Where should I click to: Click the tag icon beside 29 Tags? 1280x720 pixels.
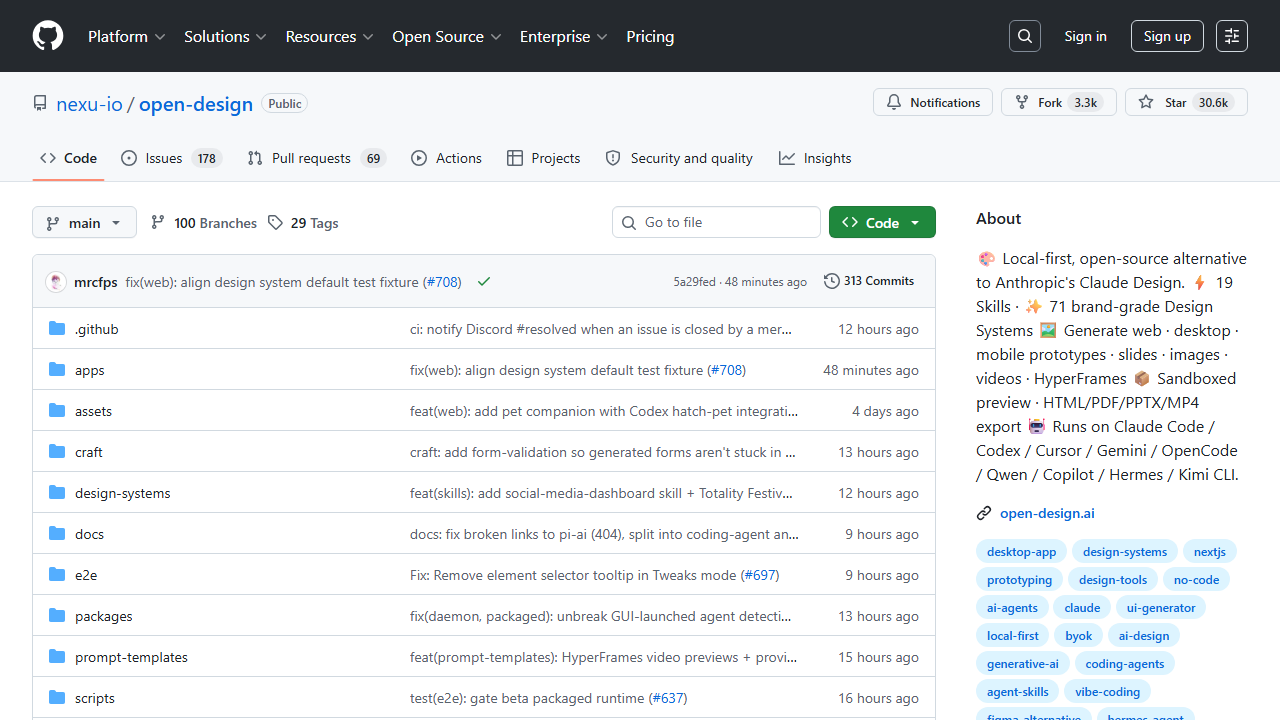275,223
